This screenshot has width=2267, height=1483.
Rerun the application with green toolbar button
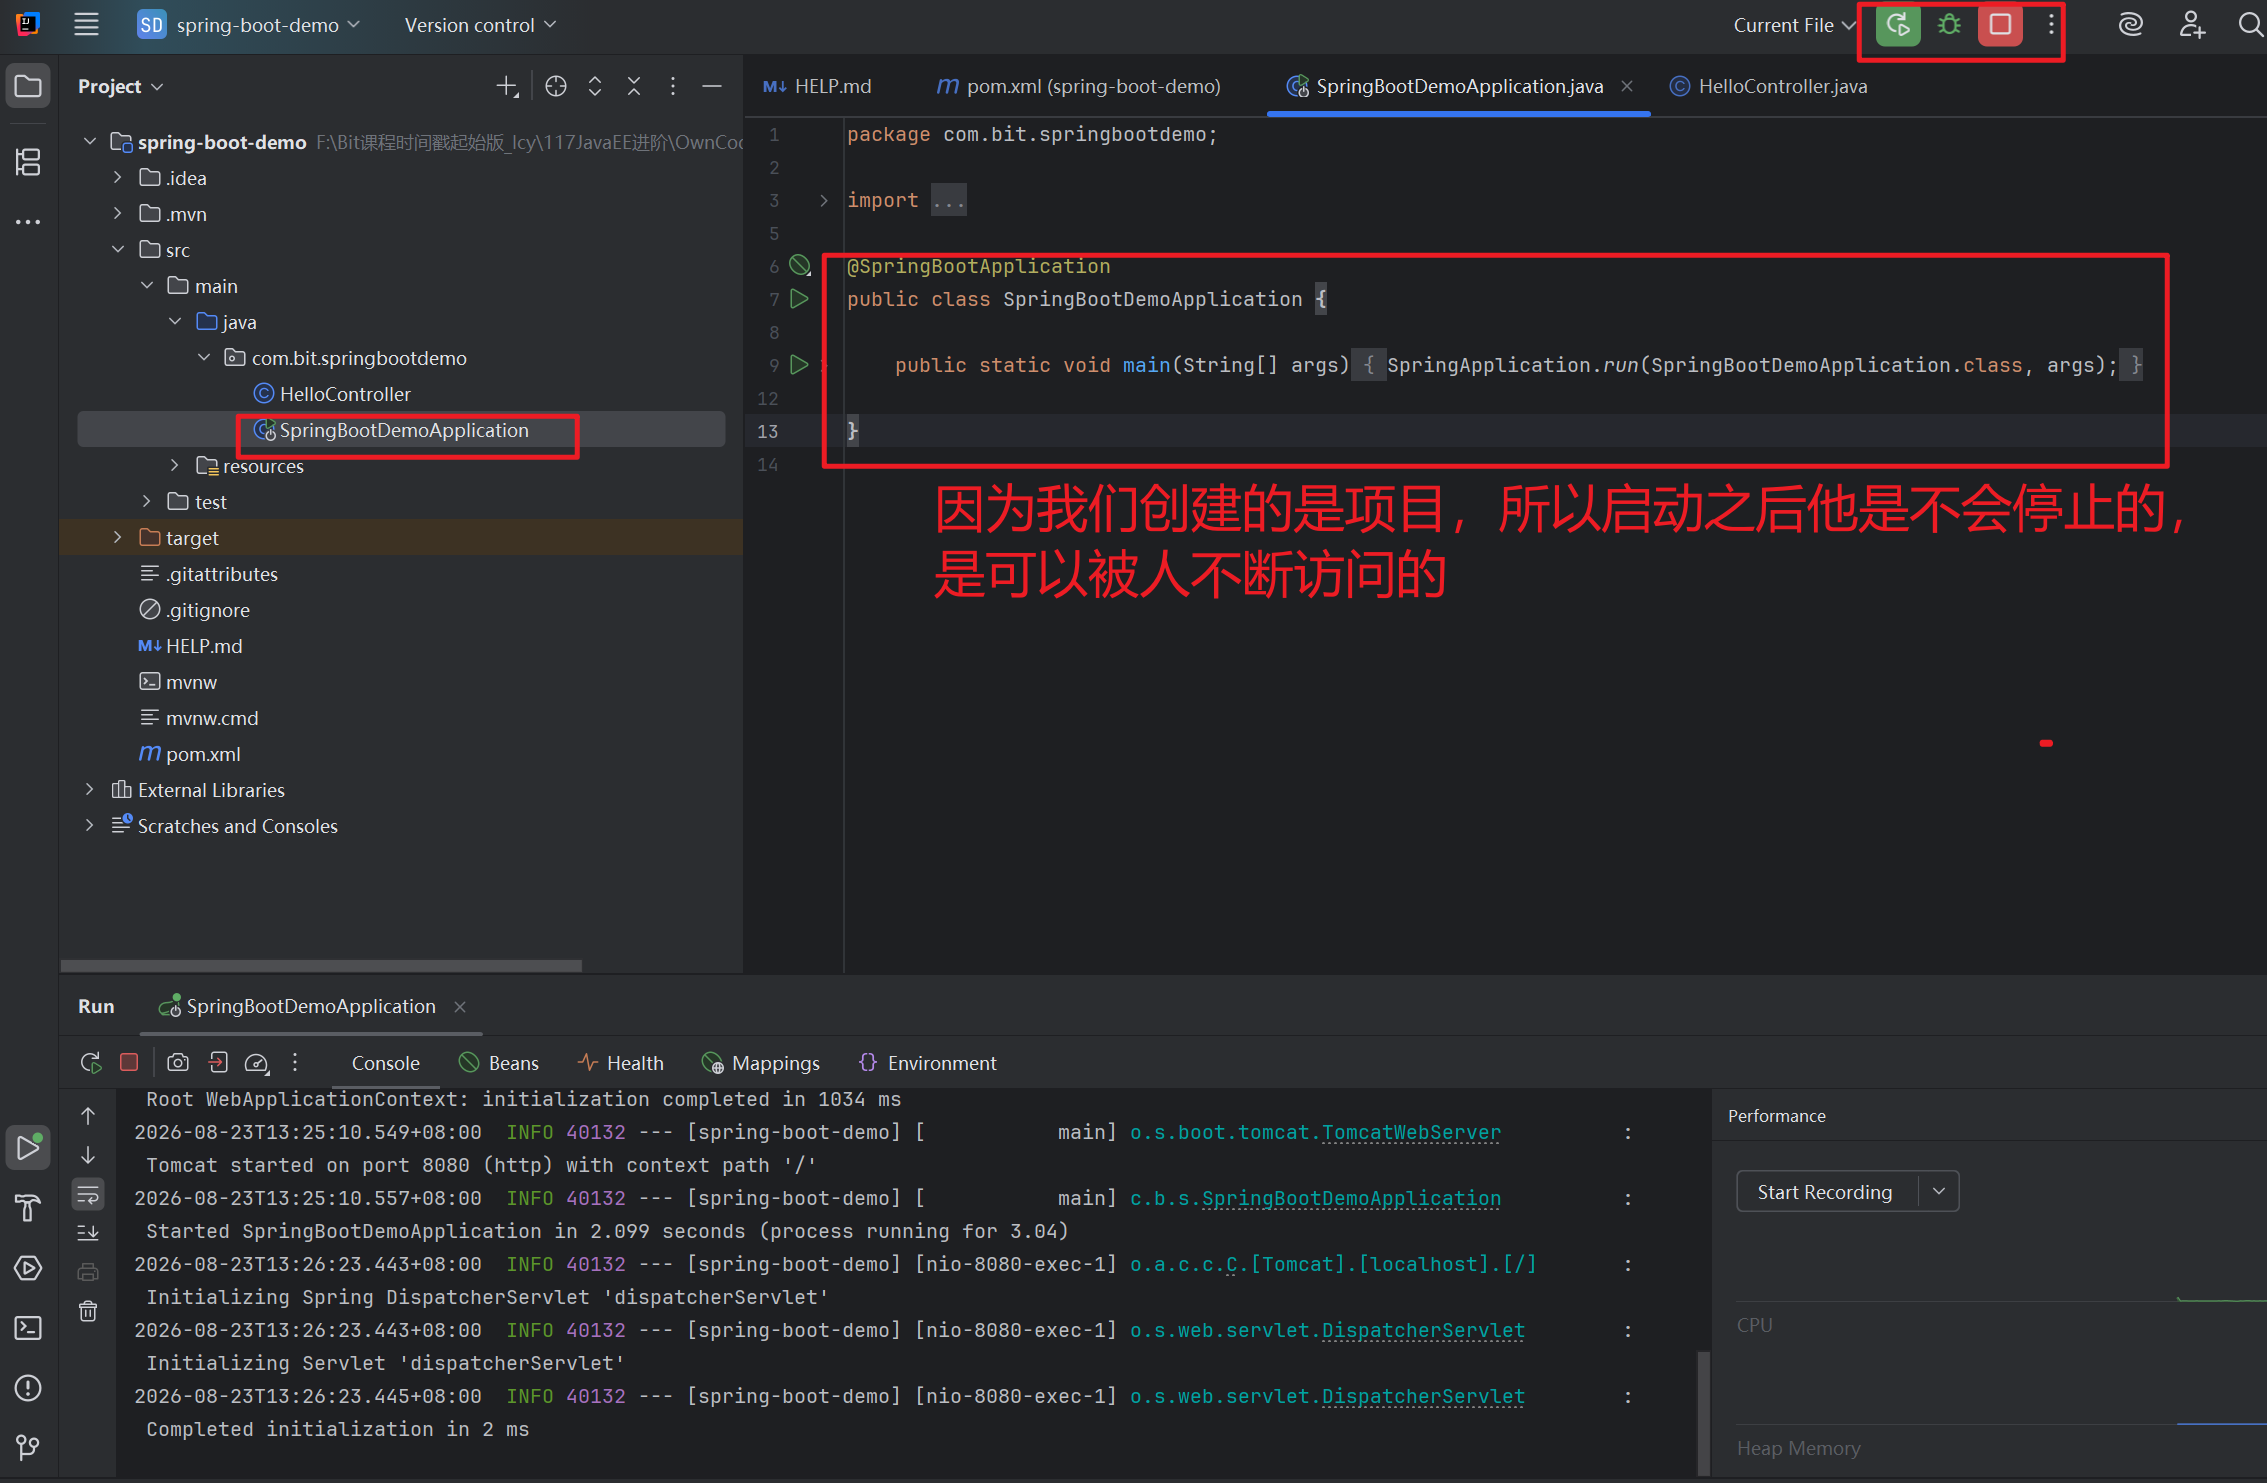click(1897, 25)
